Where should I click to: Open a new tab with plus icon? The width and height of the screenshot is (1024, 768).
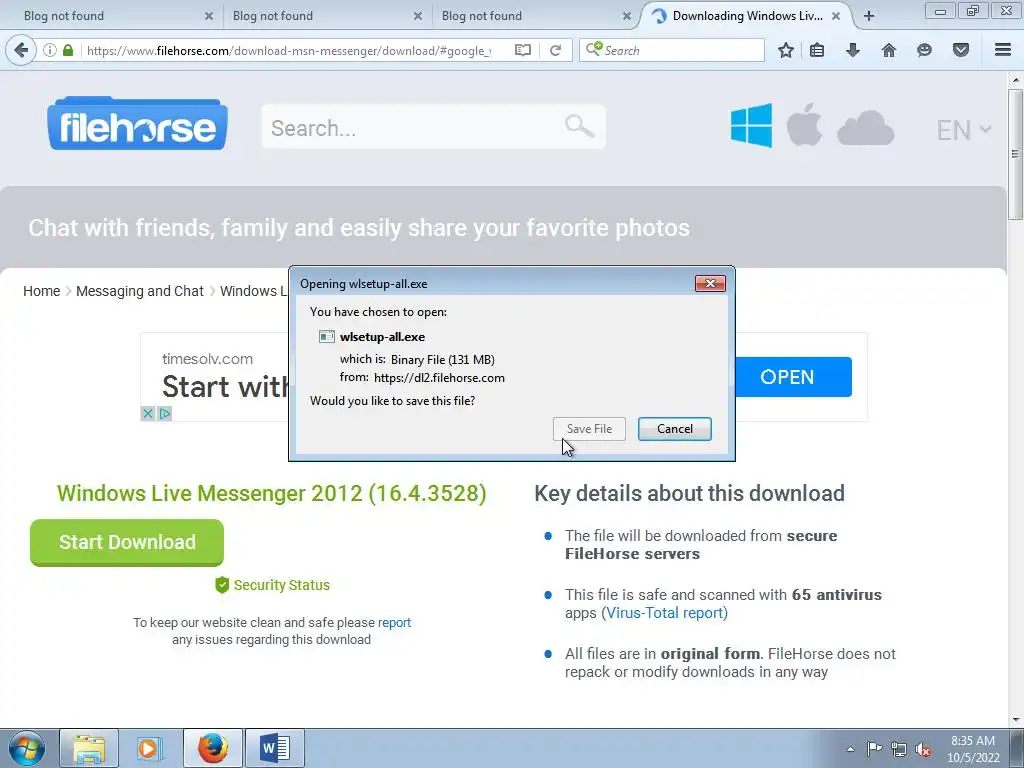(x=869, y=16)
